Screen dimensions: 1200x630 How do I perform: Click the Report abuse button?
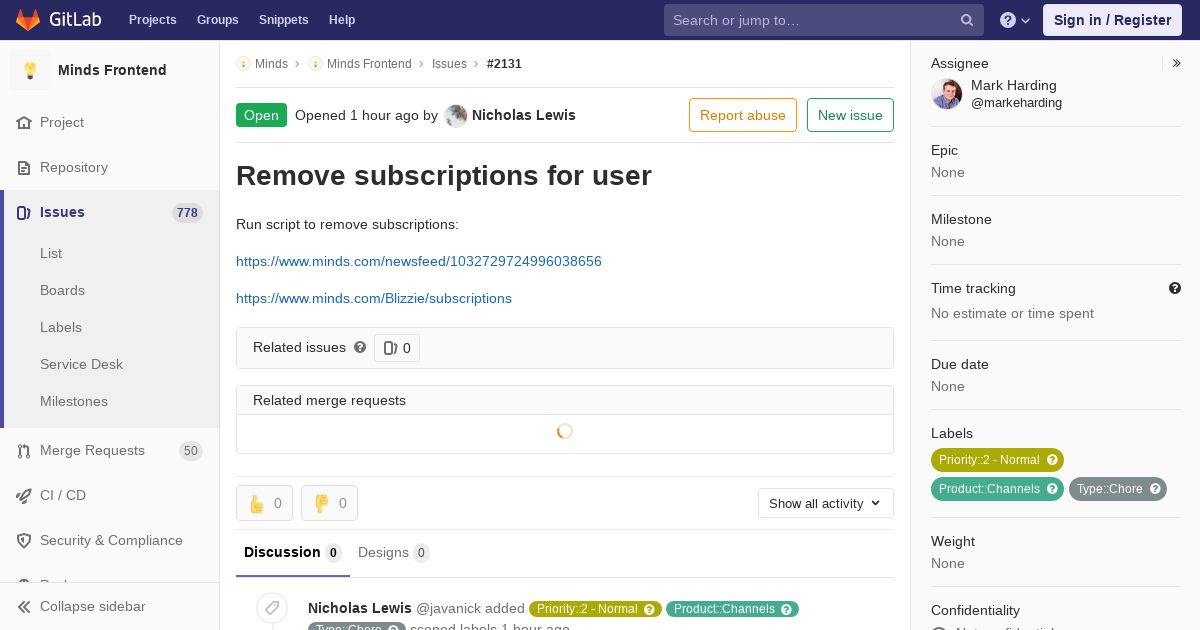[x=743, y=115]
